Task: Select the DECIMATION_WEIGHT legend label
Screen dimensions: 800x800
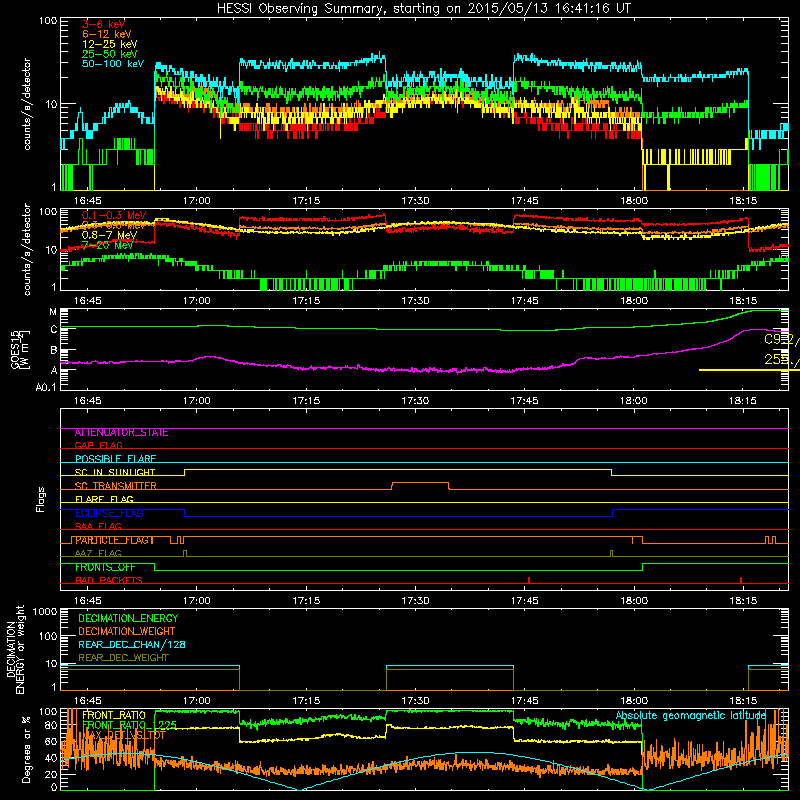Action: click(127, 631)
